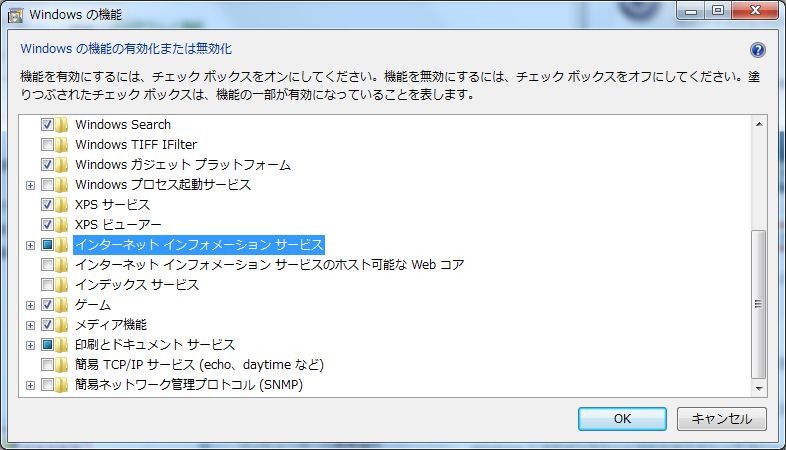Click the Windows TIFF IFilter folder icon
This screenshot has height=450, width=786.
[62, 145]
